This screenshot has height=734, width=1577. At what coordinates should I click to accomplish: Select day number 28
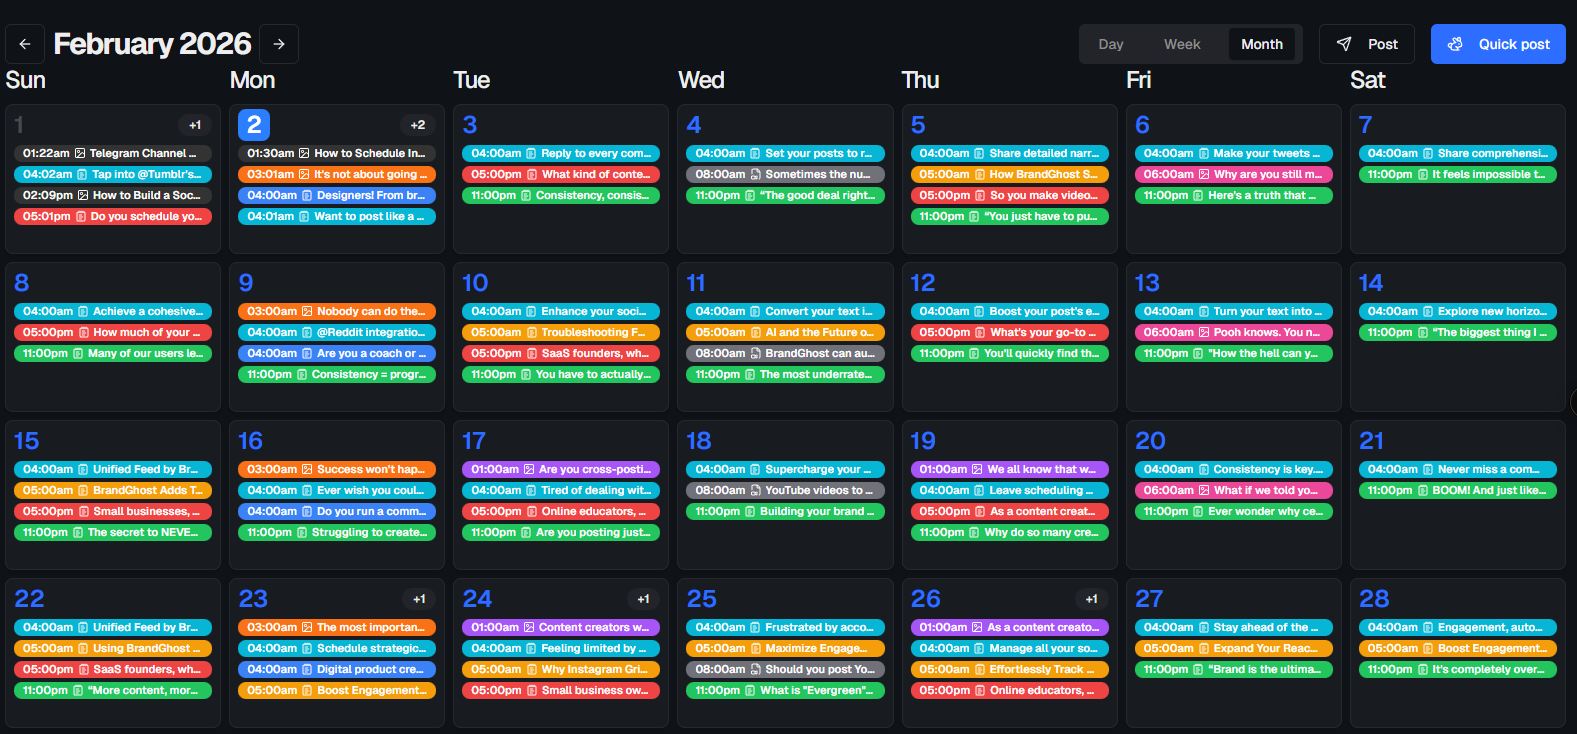click(1374, 599)
